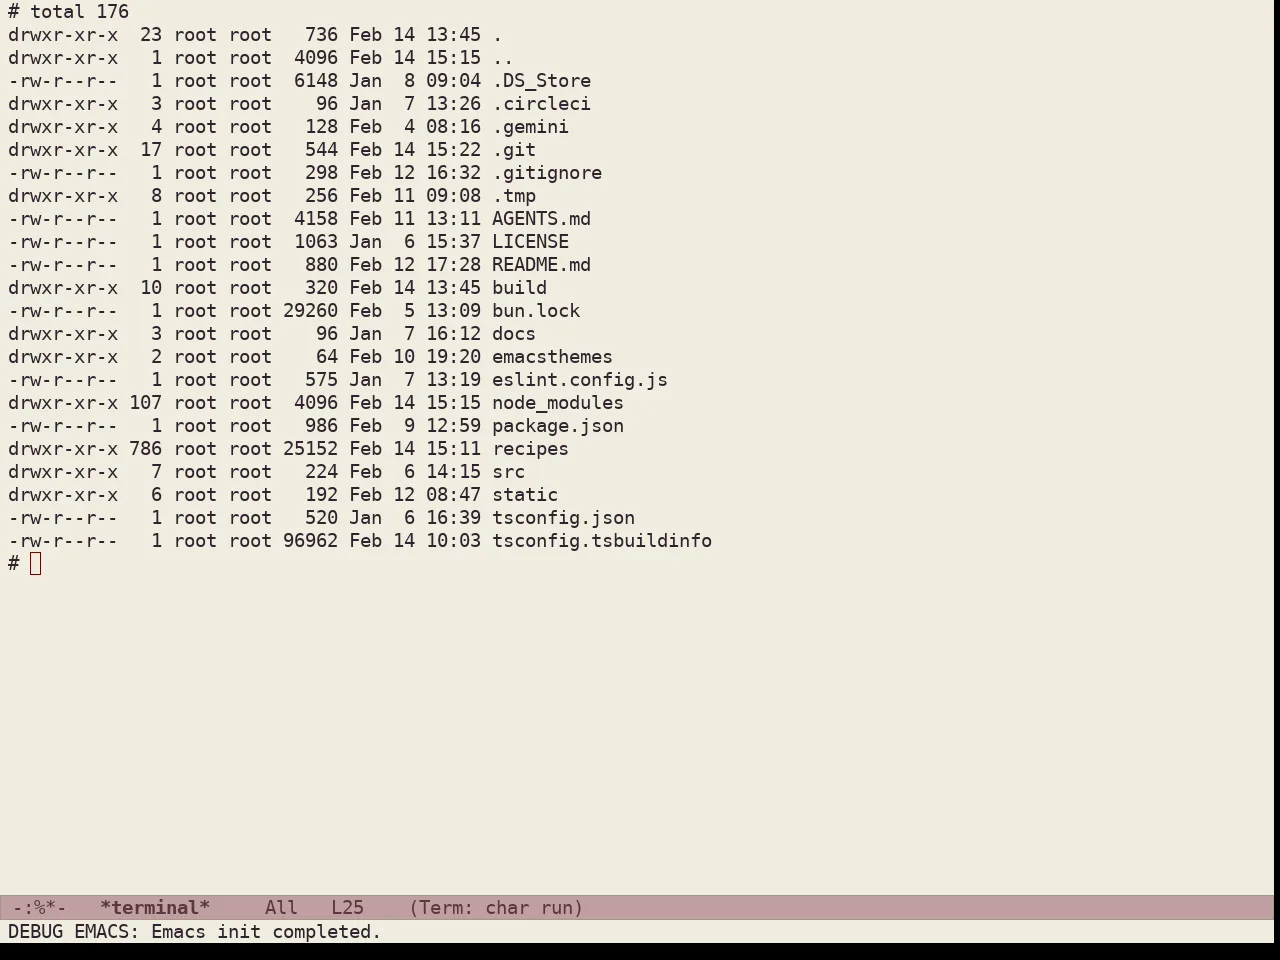This screenshot has width=1280, height=960.
Task: Click tsconfig.tsbuildinfo file name
Action: (602, 541)
